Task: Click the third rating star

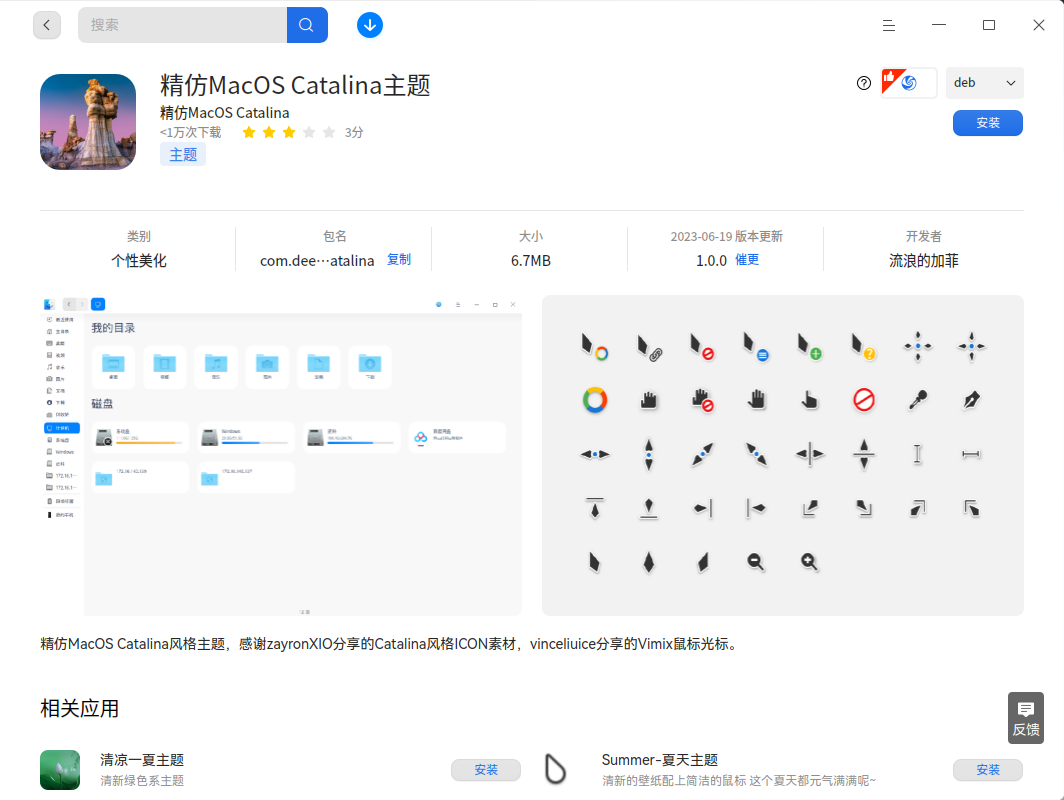Action: 289,132
